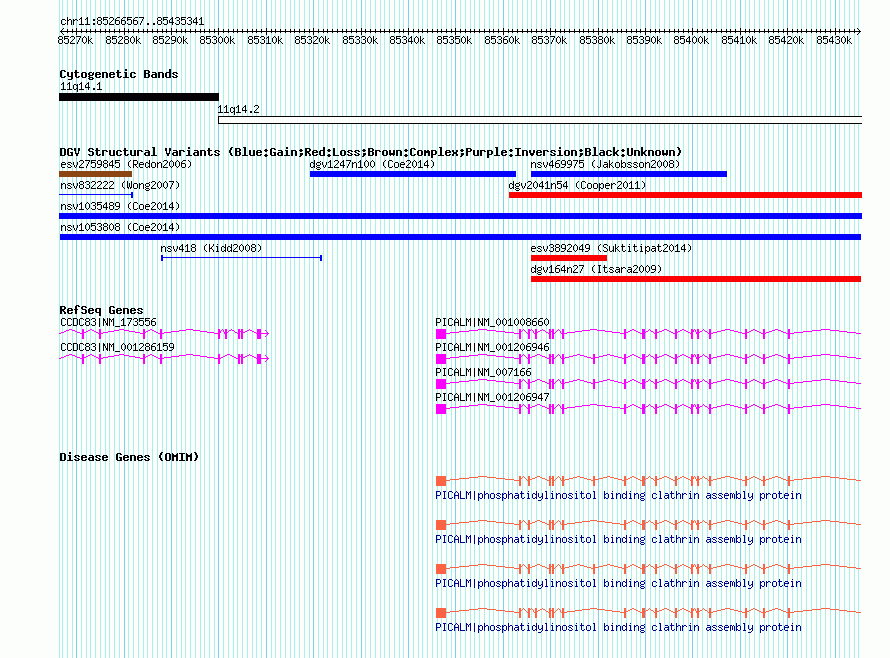Click the 85310k ruler position label

point(265,40)
